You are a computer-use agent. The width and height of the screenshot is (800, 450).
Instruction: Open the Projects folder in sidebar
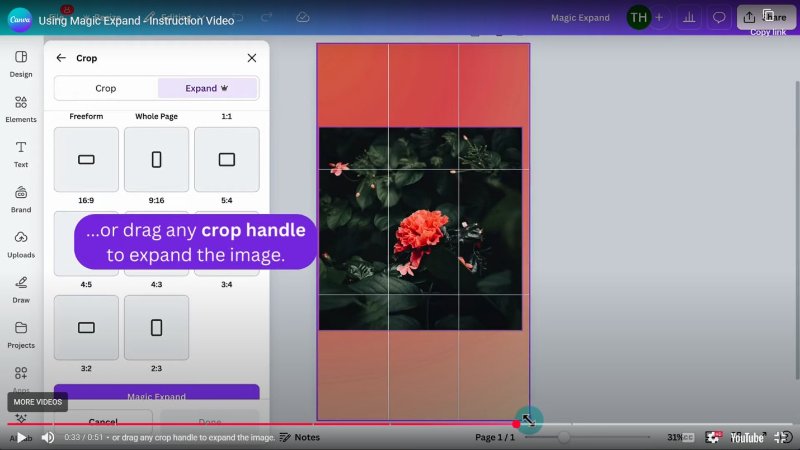pos(21,334)
